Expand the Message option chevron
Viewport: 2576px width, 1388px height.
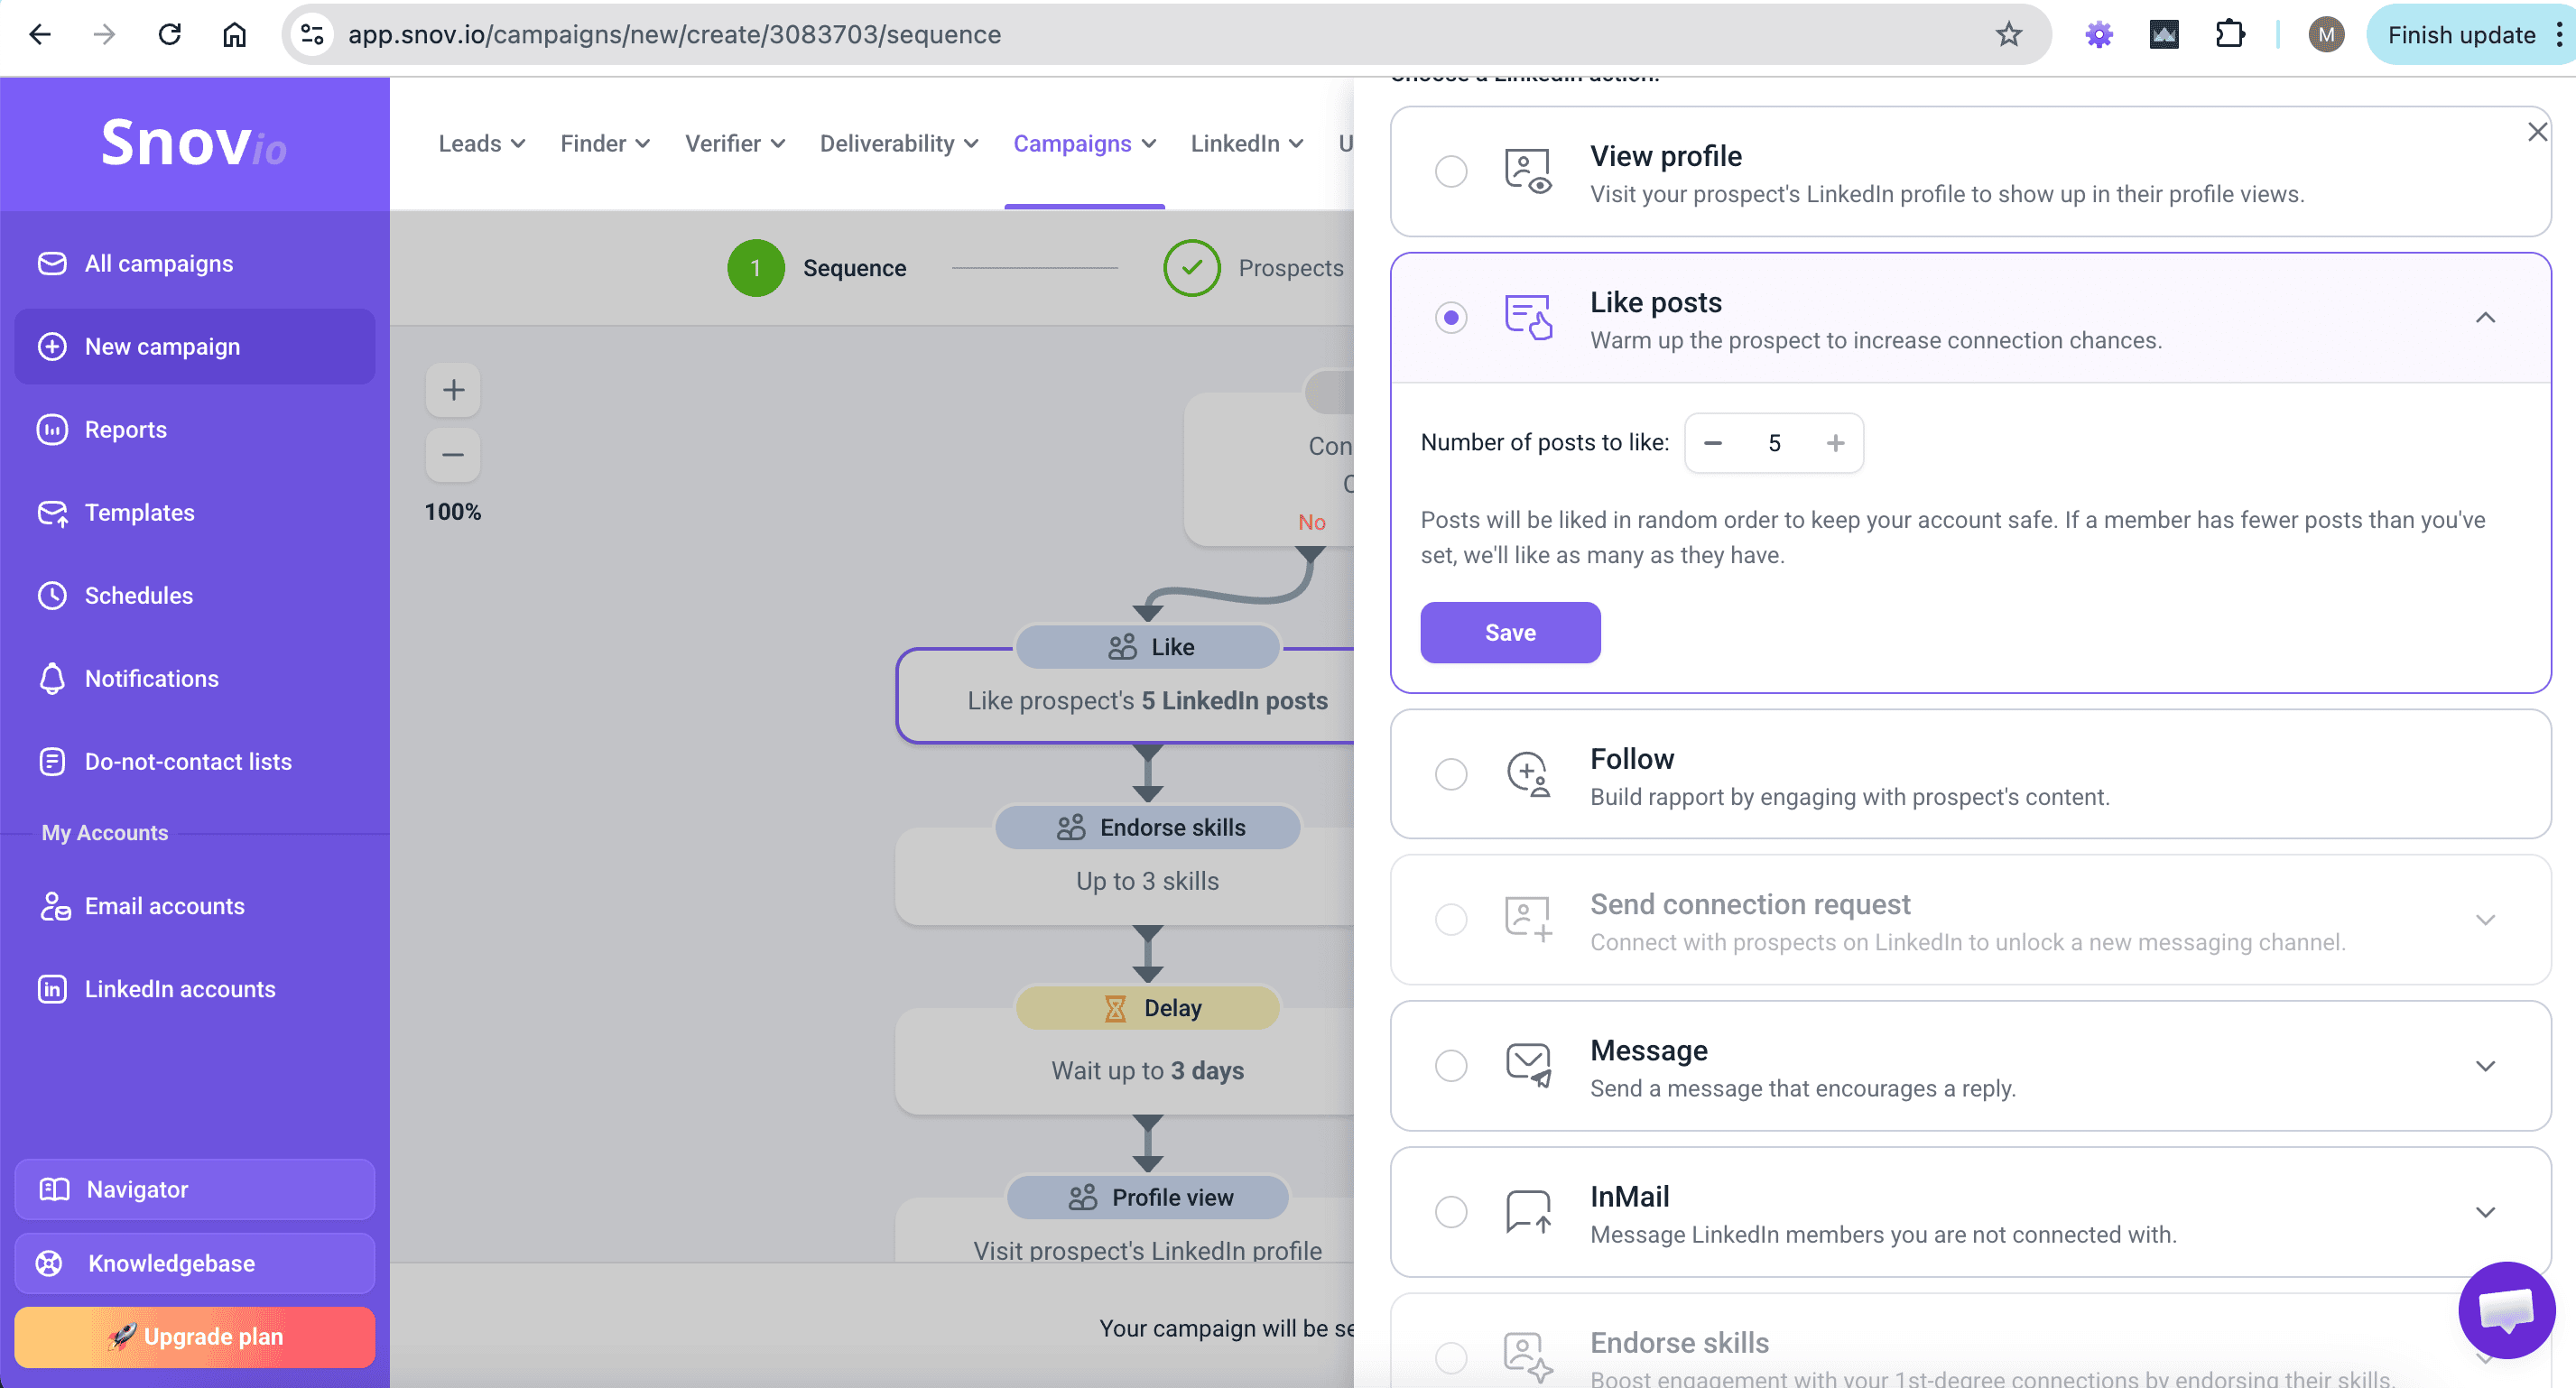click(2485, 1065)
